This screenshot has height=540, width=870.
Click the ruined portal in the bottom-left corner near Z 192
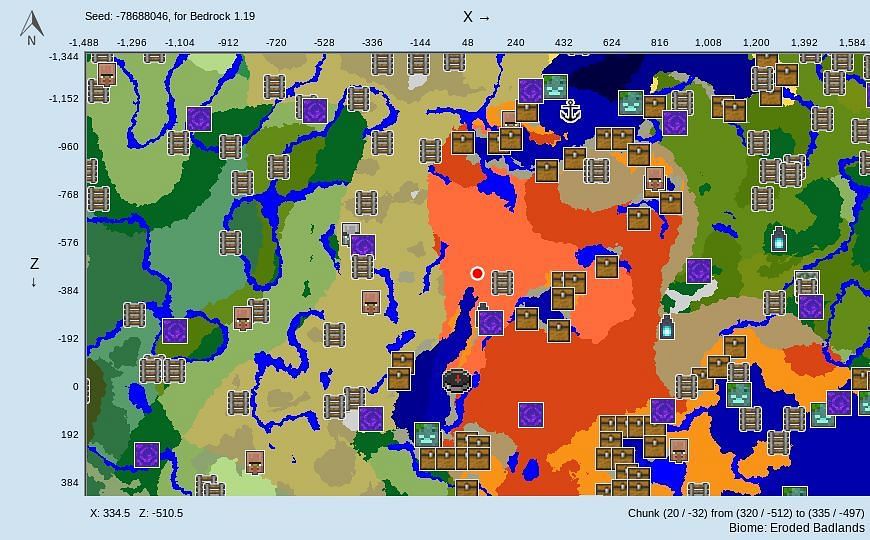tap(147, 455)
